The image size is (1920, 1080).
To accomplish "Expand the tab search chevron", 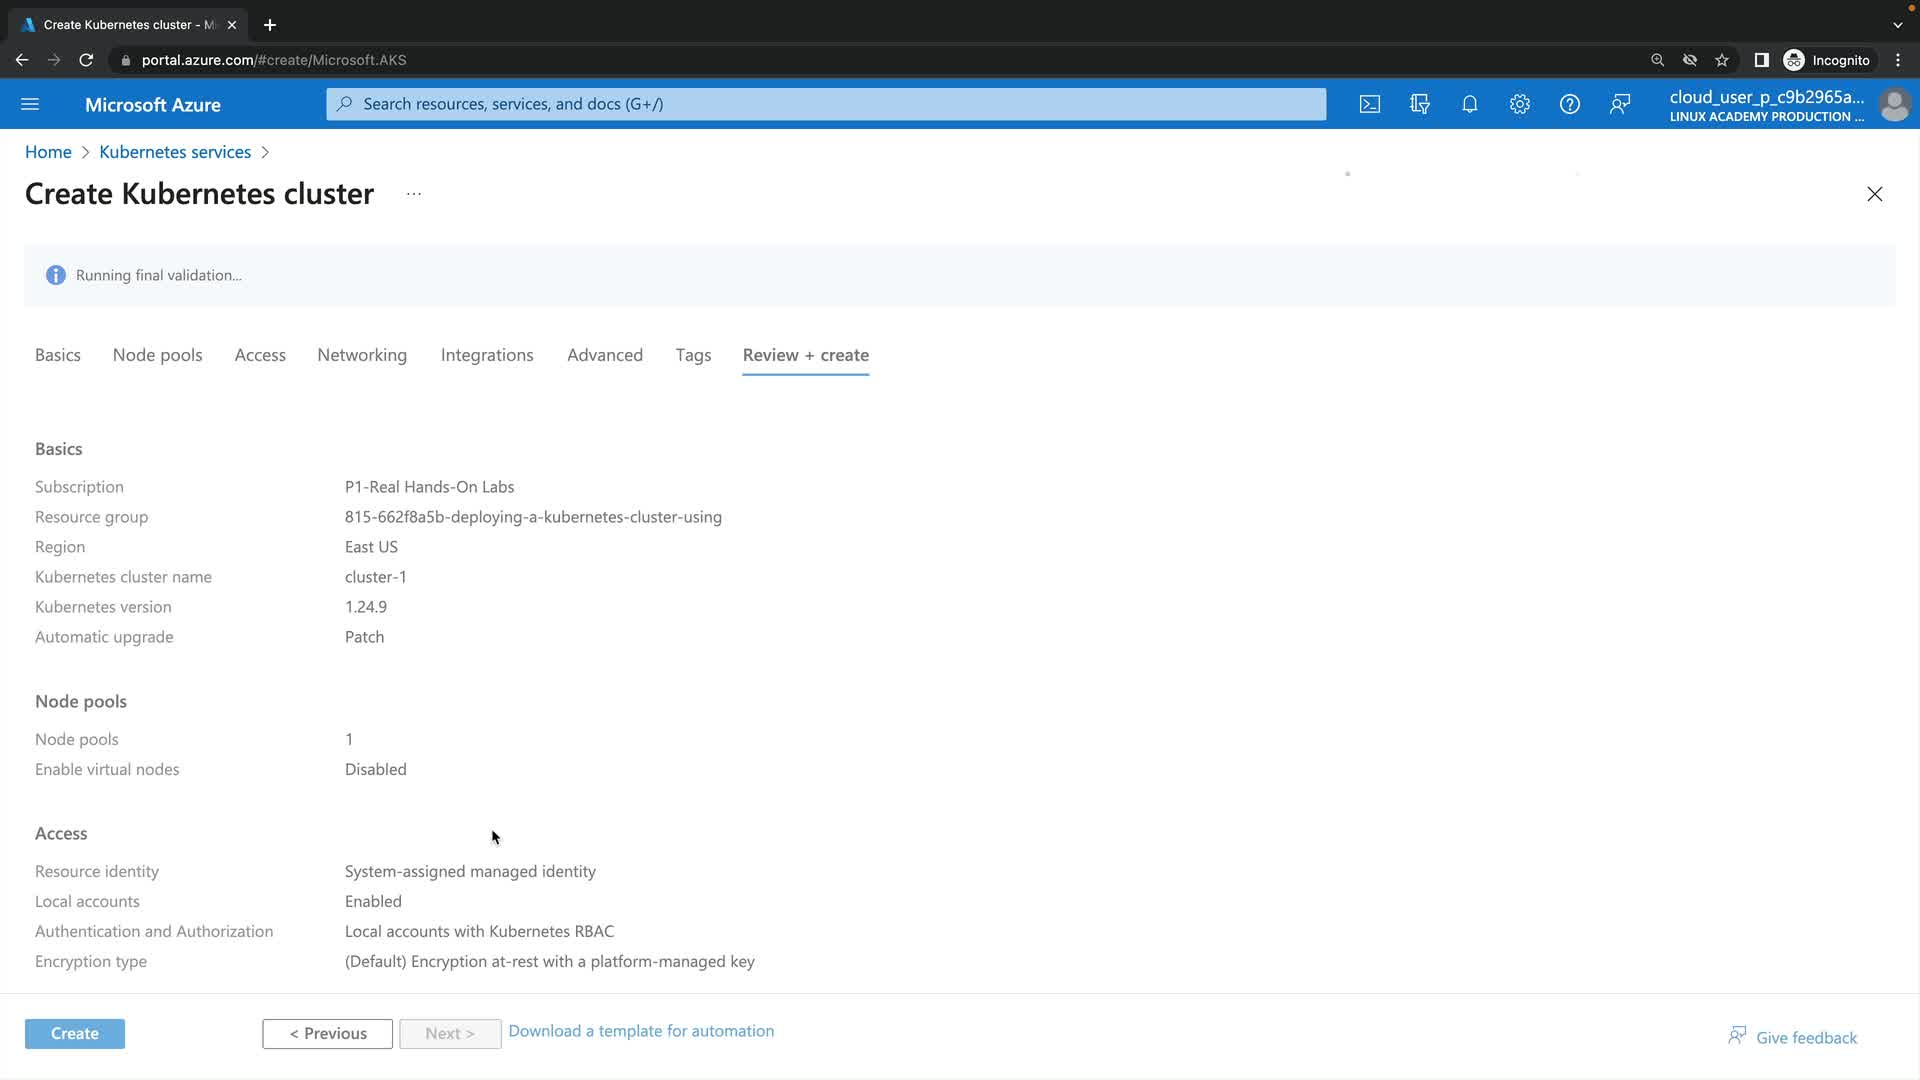I will (x=1898, y=25).
